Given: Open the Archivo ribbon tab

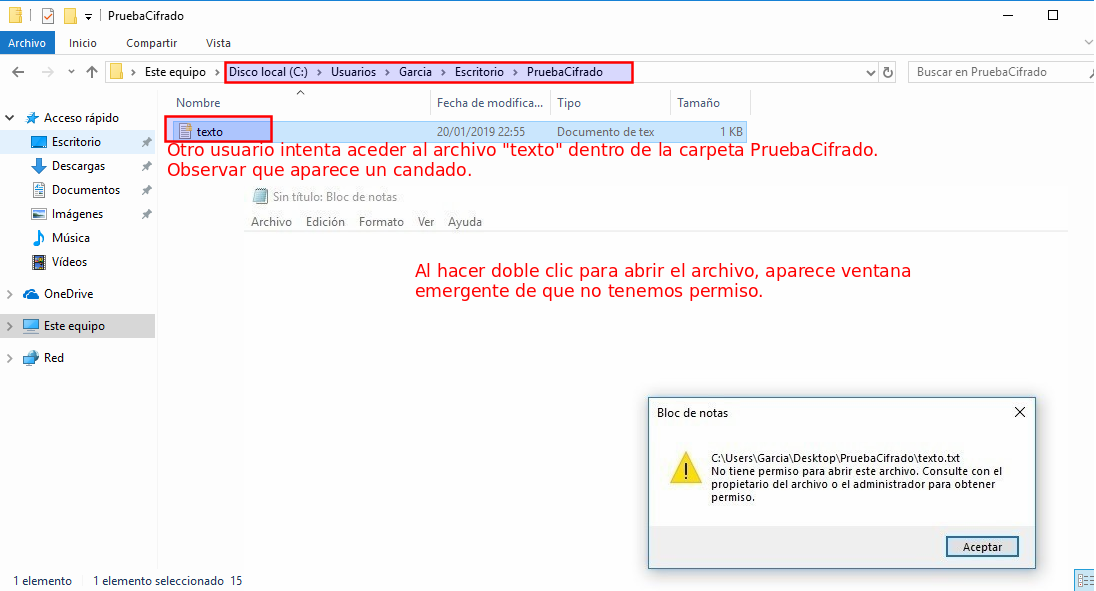Looking at the screenshot, I should click(27, 43).
